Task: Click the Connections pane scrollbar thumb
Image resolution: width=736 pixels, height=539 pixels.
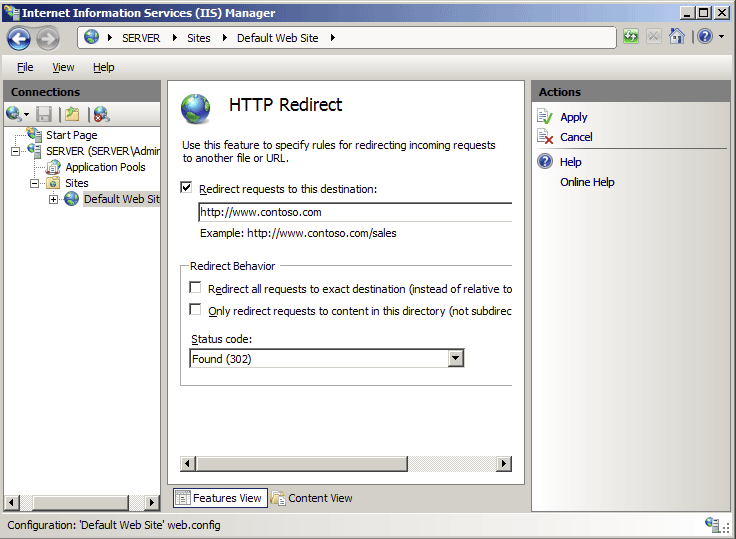Action: (x=80, y=502)
